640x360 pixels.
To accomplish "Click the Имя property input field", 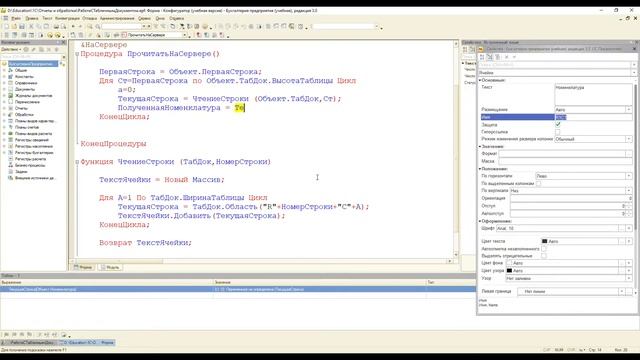I will [x=593, y=117].
